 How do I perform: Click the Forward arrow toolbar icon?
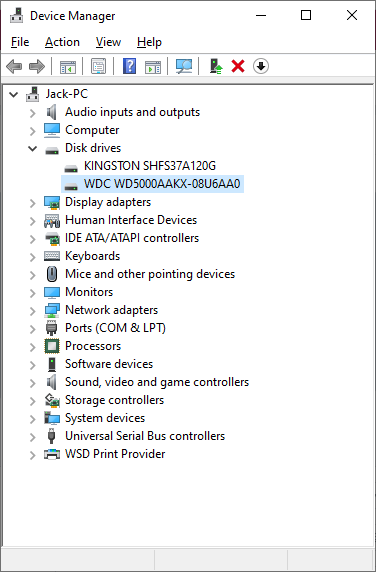point(36,66)
